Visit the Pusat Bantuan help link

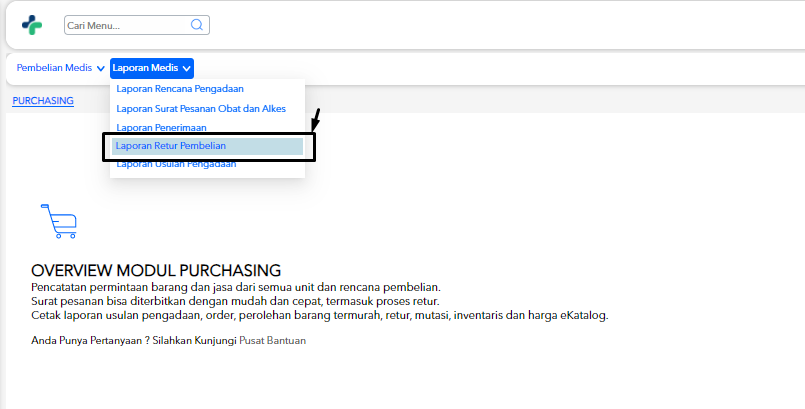pos(272,341)
